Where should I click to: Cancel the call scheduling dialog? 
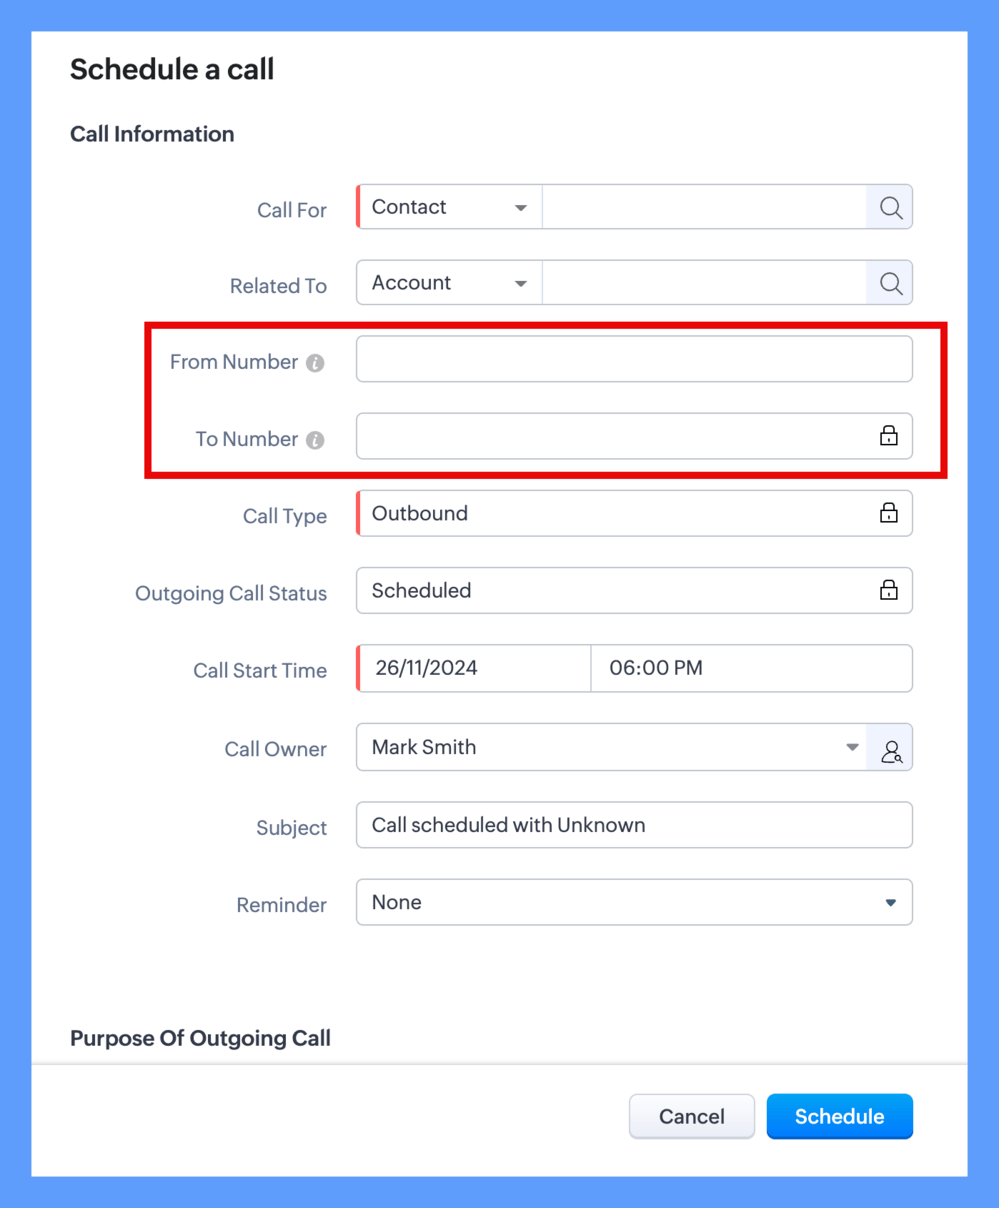[691, 1117]
